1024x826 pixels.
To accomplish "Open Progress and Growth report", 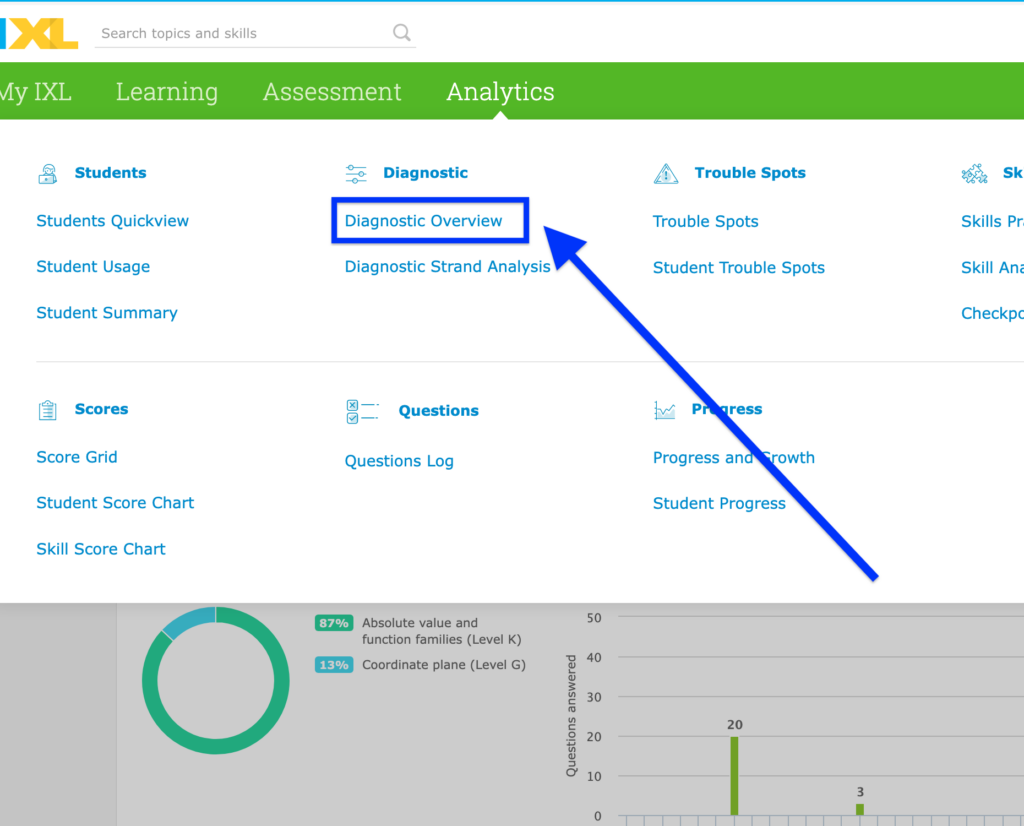I will pos(734,458).
